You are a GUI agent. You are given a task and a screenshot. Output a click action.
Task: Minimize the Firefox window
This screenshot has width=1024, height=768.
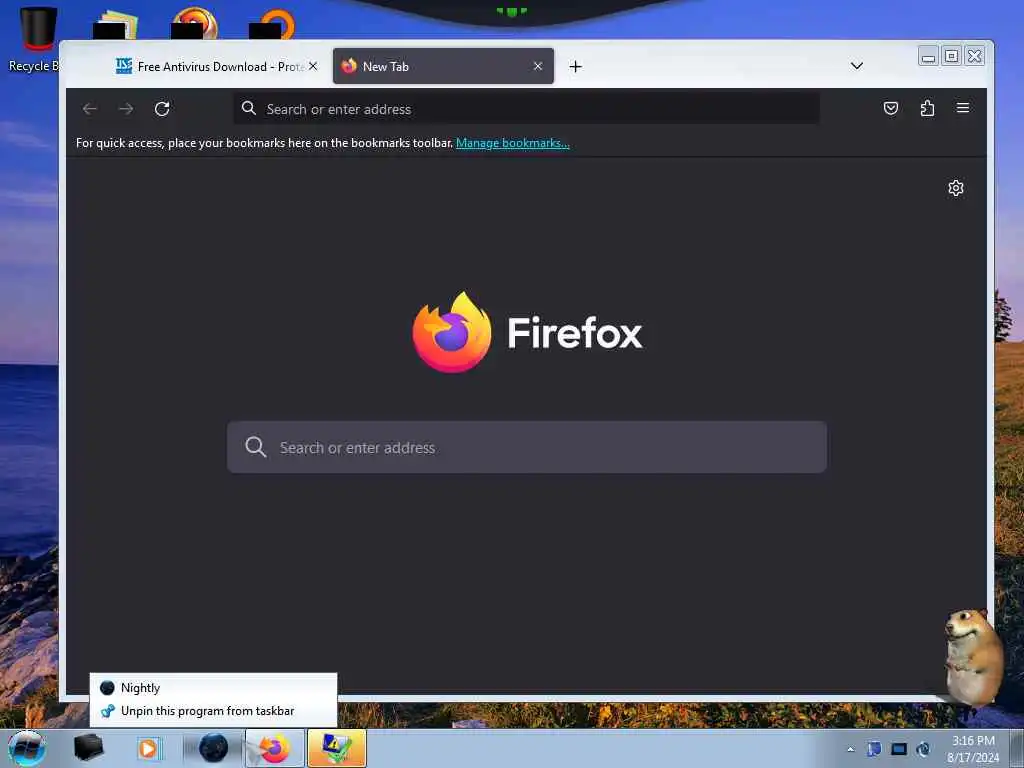pyautogui.click(x=927, y=56)
